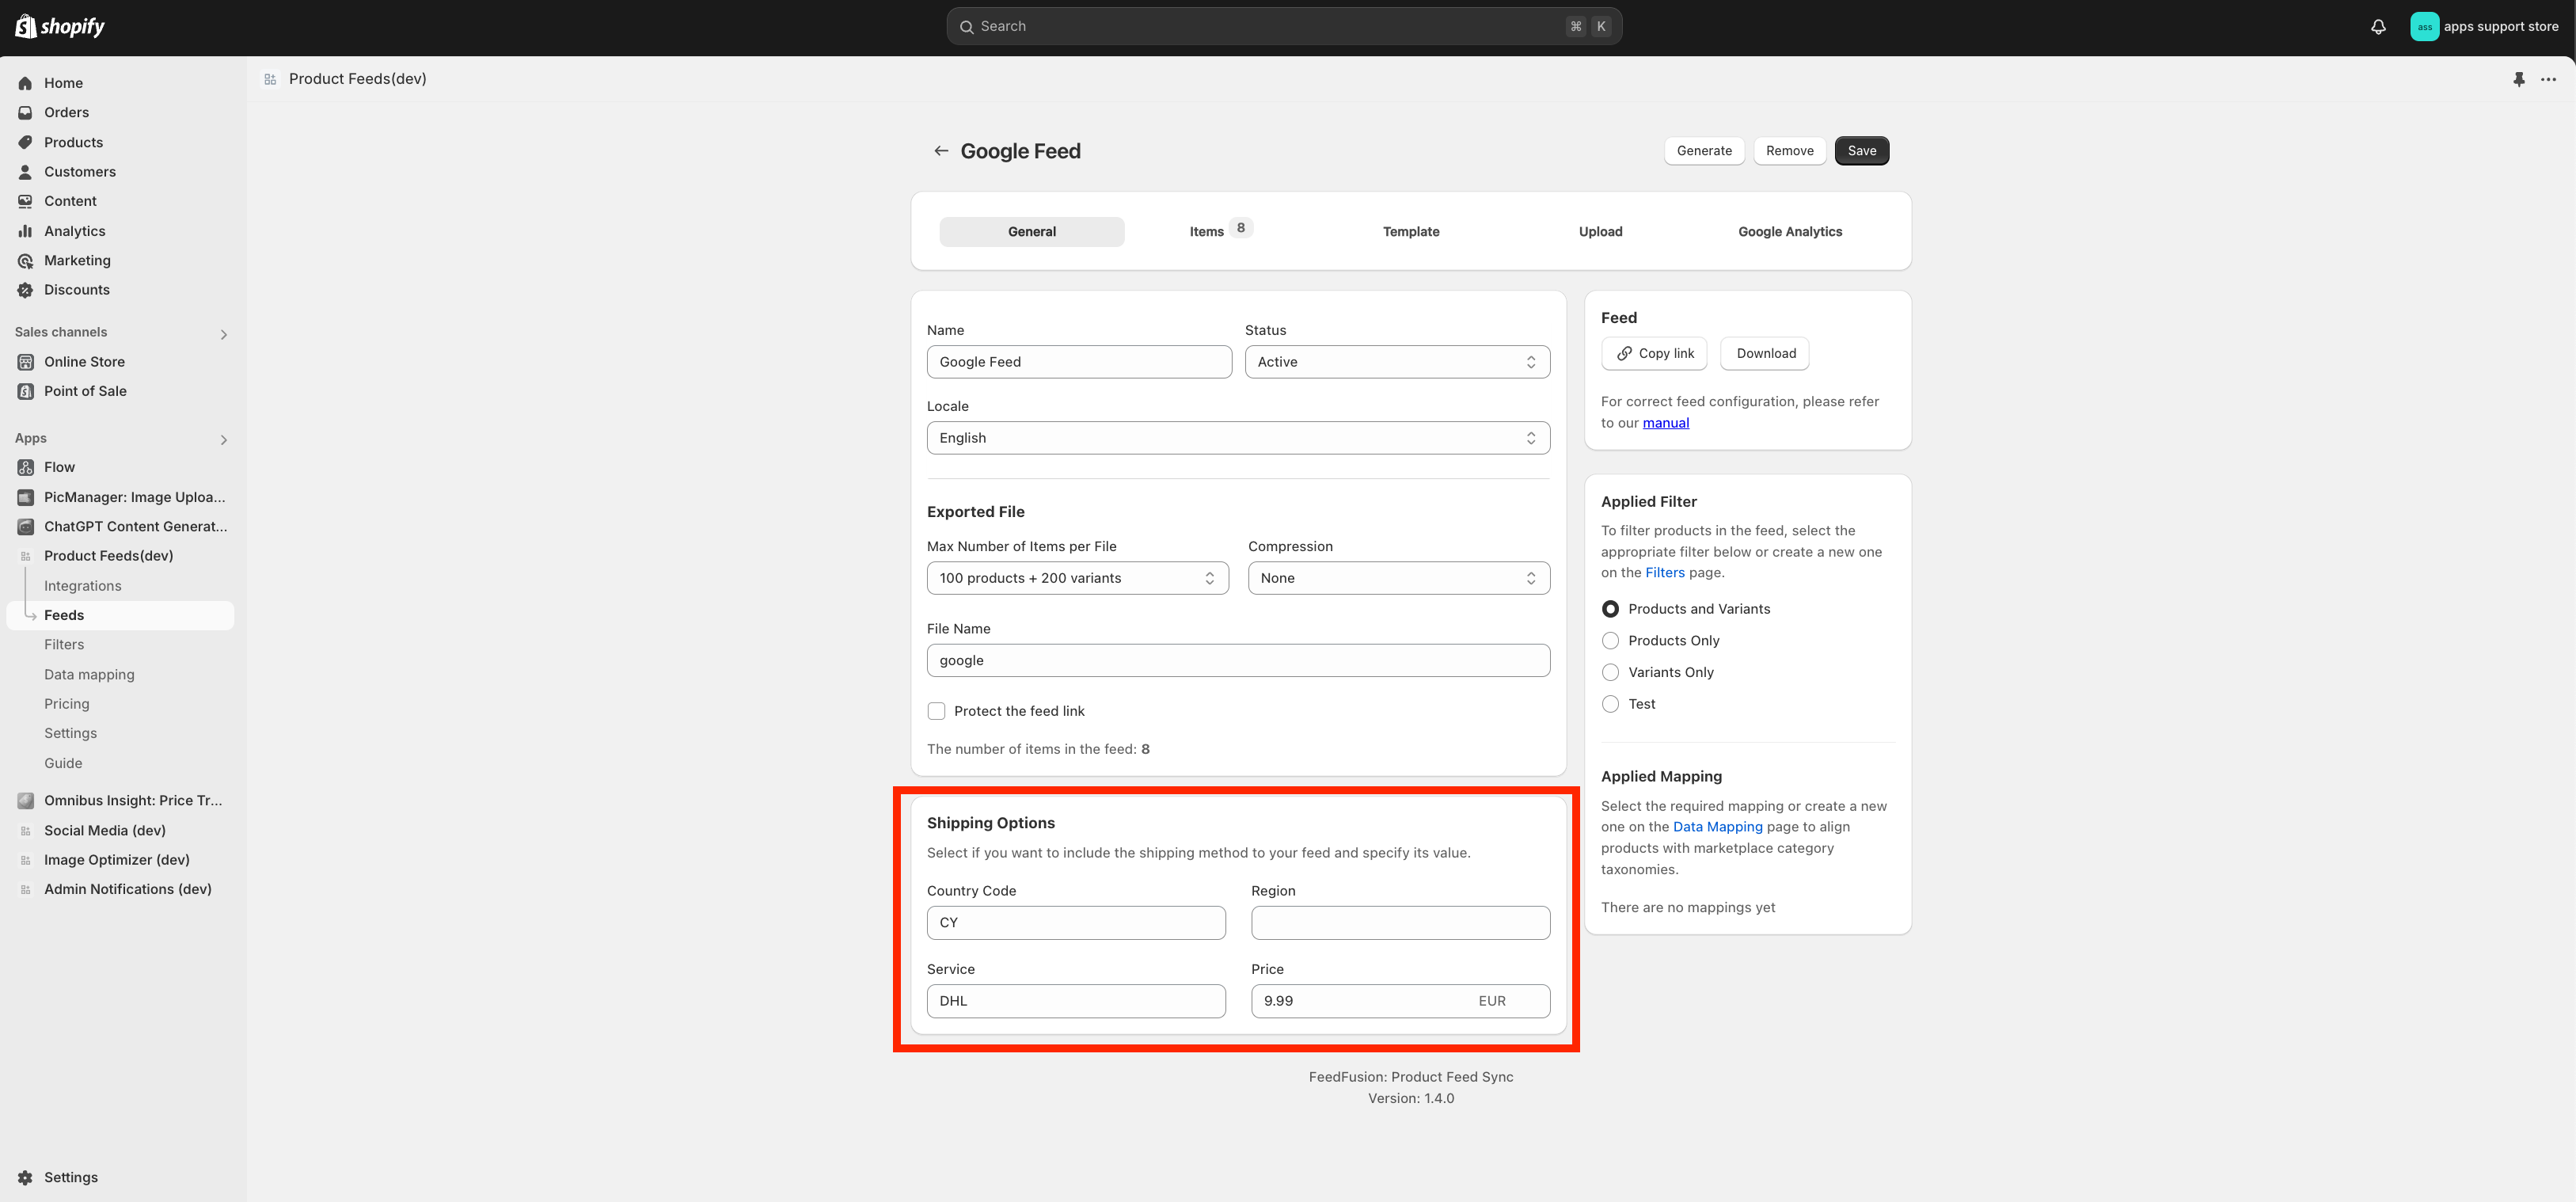Viewport: 2576px width, 1202px height.
Task: Expand the Apps section chevron
Action: (x=223, y=440)
